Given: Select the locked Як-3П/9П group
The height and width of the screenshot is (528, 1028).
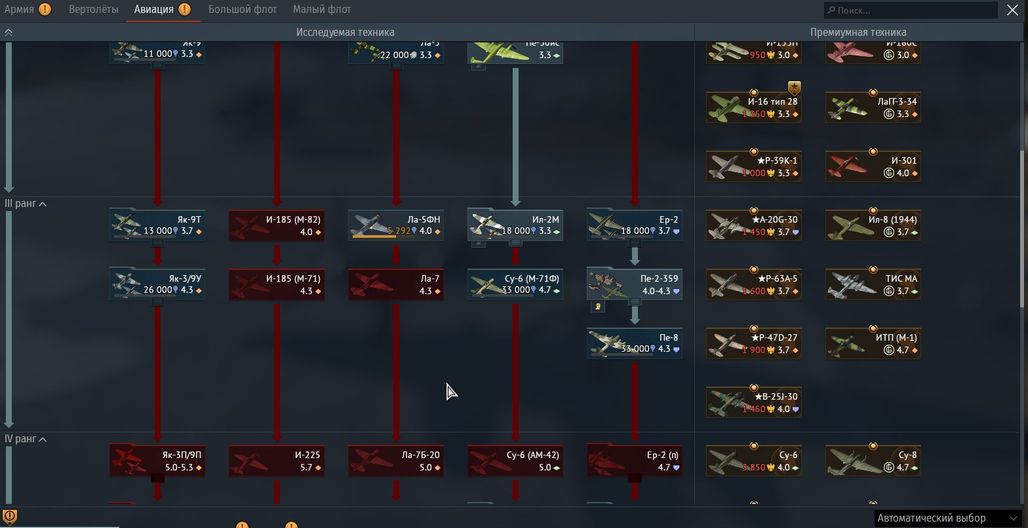Looking at the screenshot, I should tap(157, 460).
